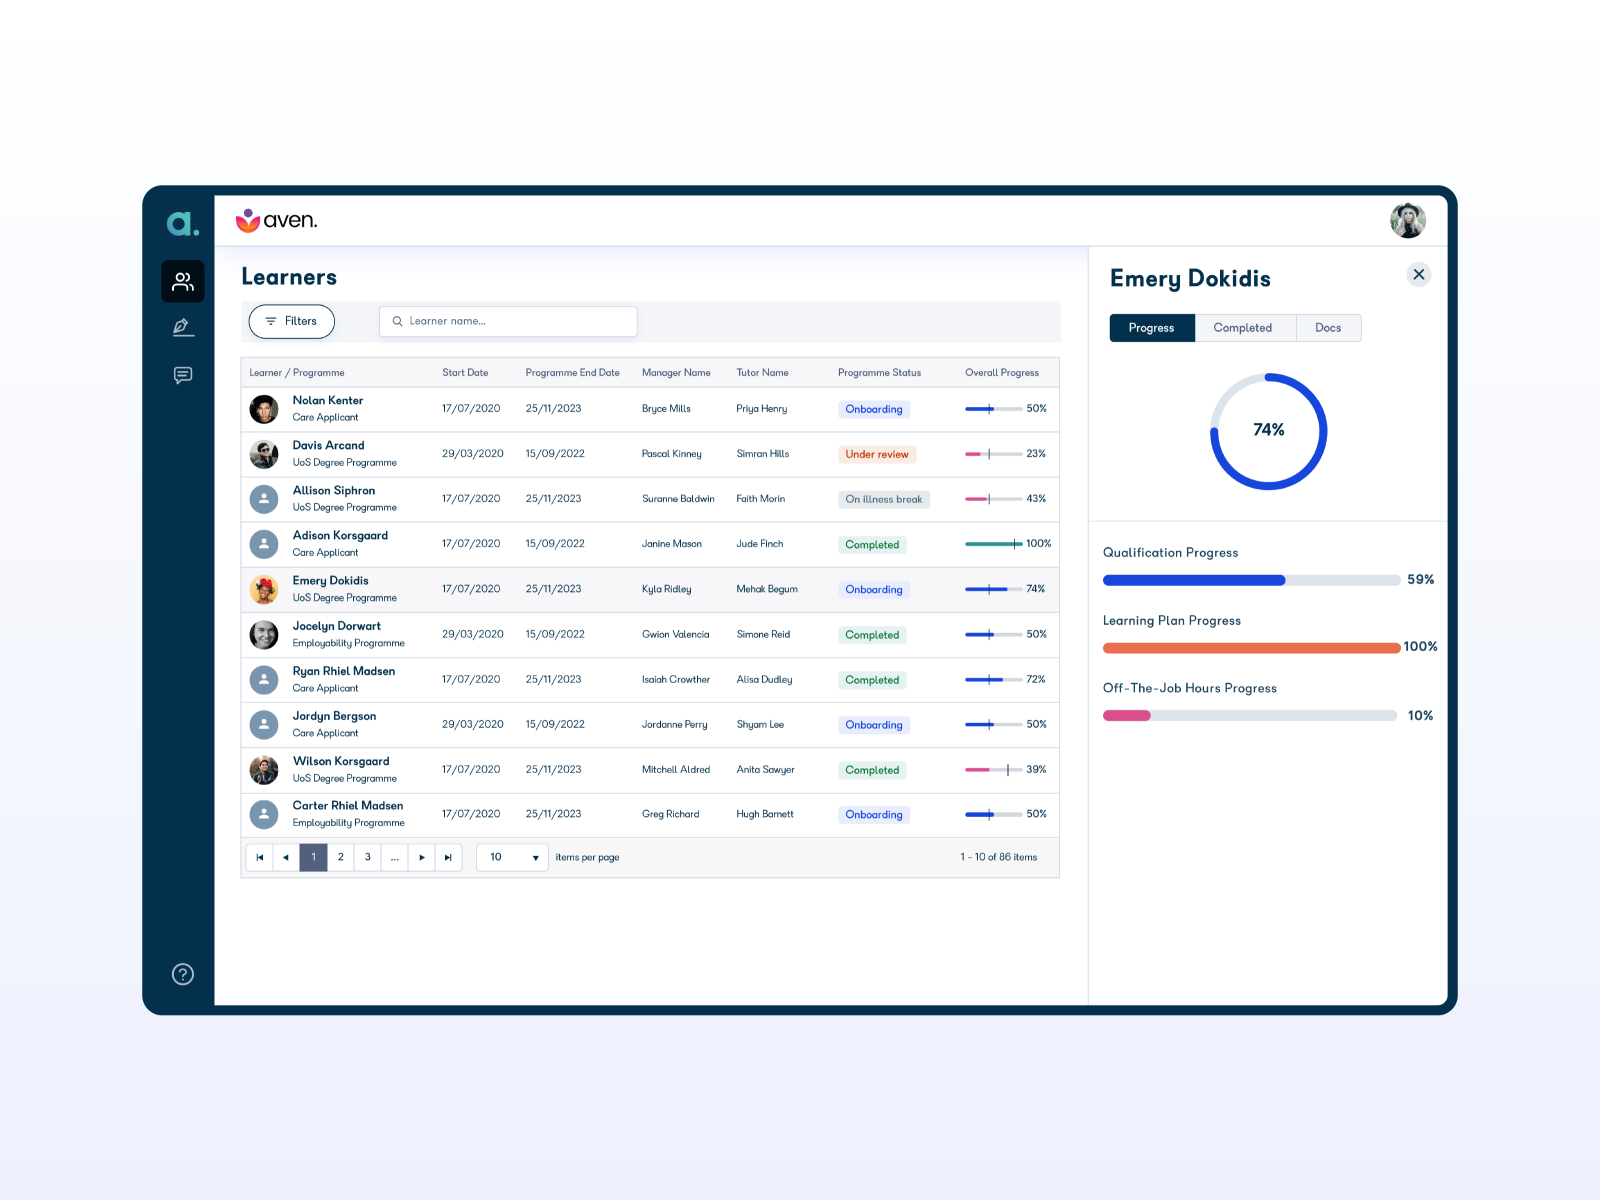The height and width of the screenshot is (1200, 1600).
Task: Open Nolan Kenter's profile avatar thumbnail
Action: pyautogui.click(x=263, y=408)
